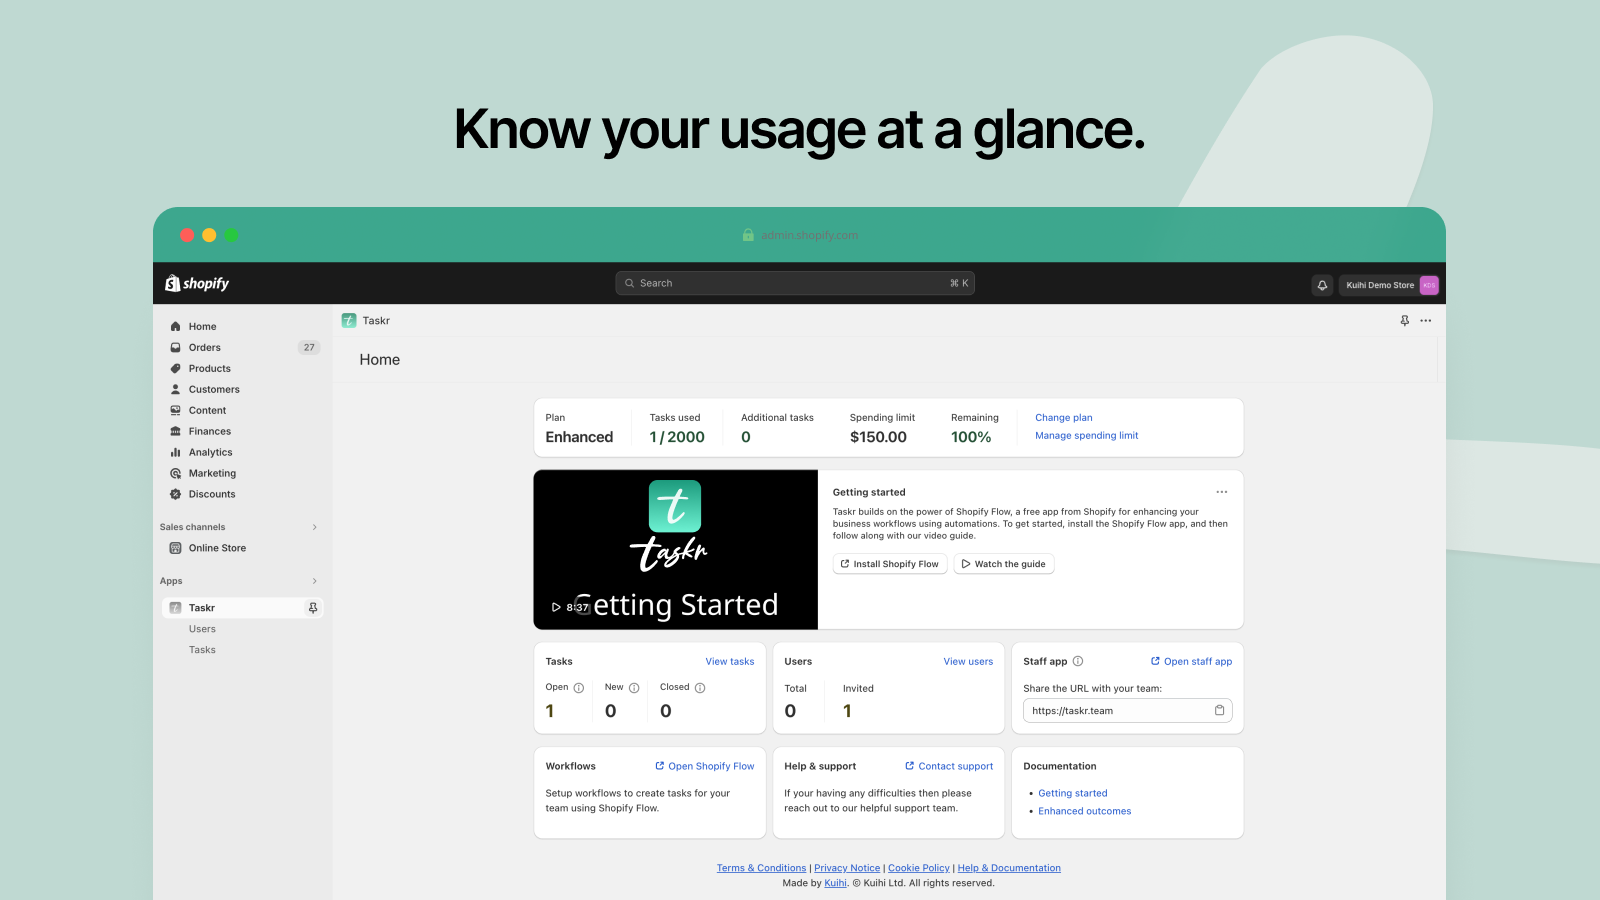Open the app header more options menu
1600x900 pixels.
pyautogui.click(x=1426, y=321)
